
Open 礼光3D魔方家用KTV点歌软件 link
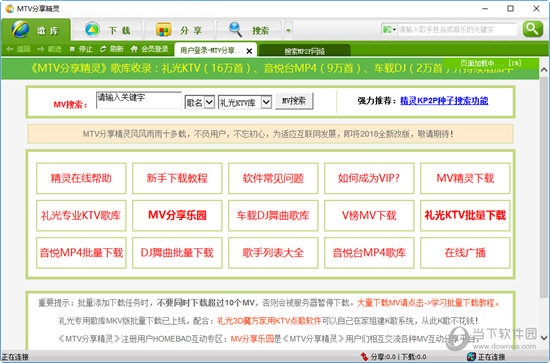(269, 321)
